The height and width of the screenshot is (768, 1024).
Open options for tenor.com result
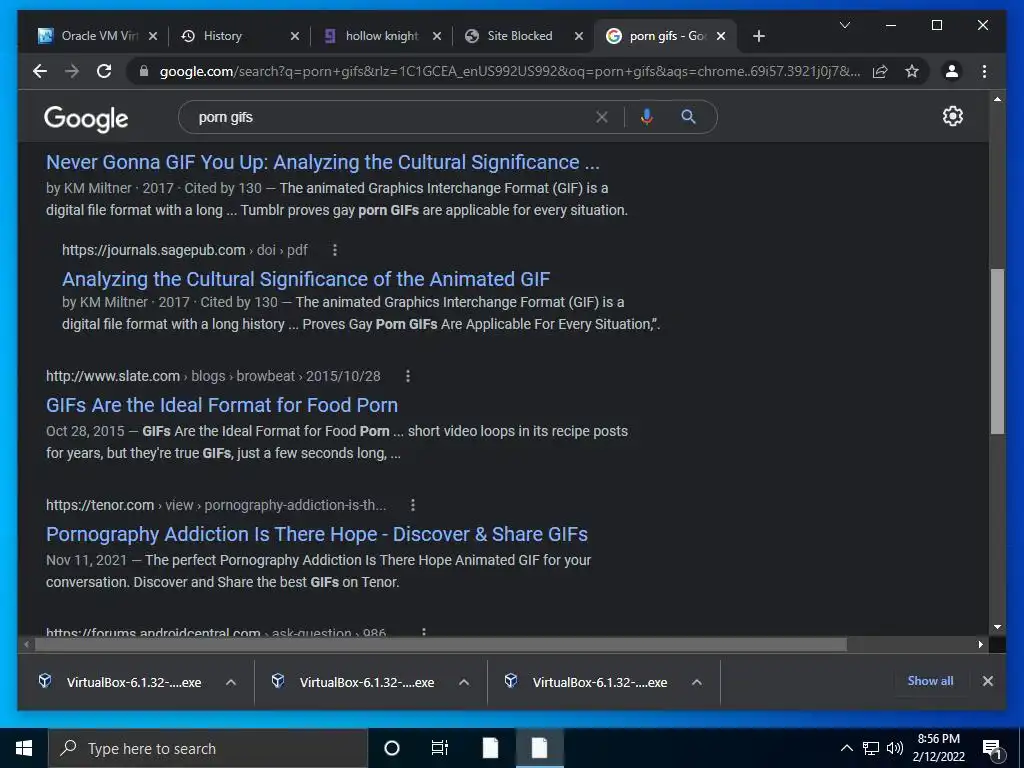tap(413, 505)
